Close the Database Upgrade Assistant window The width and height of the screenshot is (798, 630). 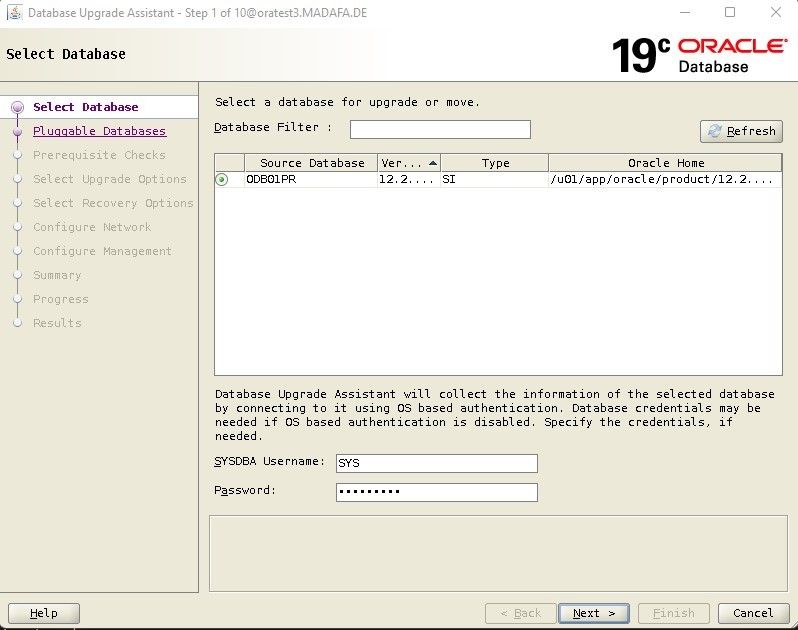coord(776,12)
